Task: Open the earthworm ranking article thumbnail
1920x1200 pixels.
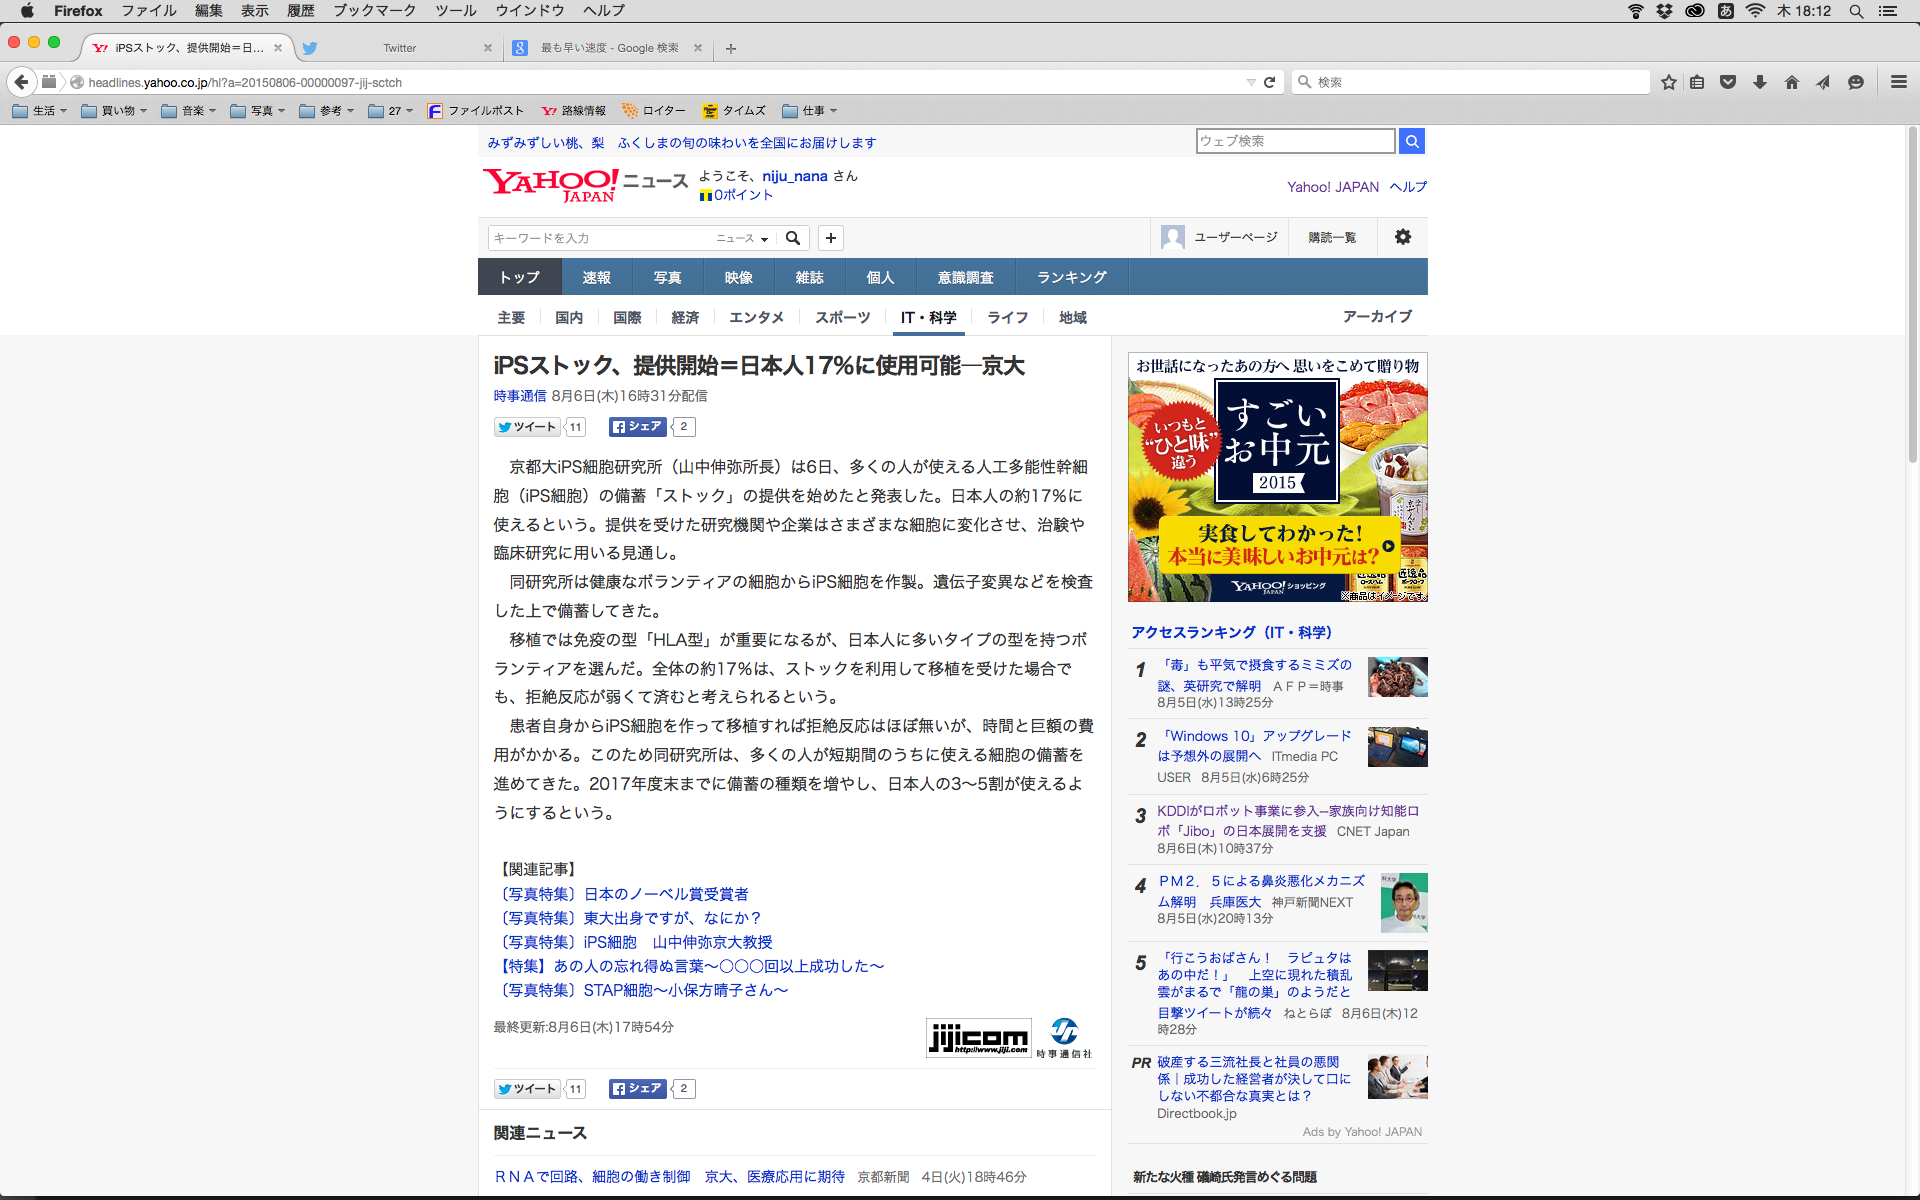Action: click(1397, 677)
